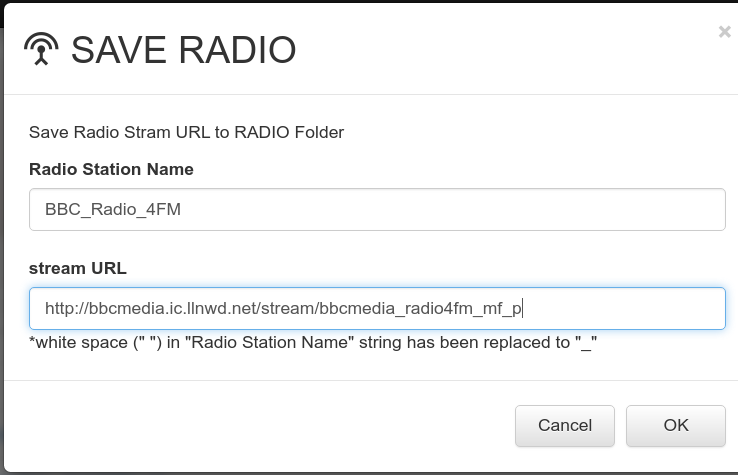This screenshot has height=475, width=738.
Task: Click the white space replacement note text
Action: [x=313, y=343]
